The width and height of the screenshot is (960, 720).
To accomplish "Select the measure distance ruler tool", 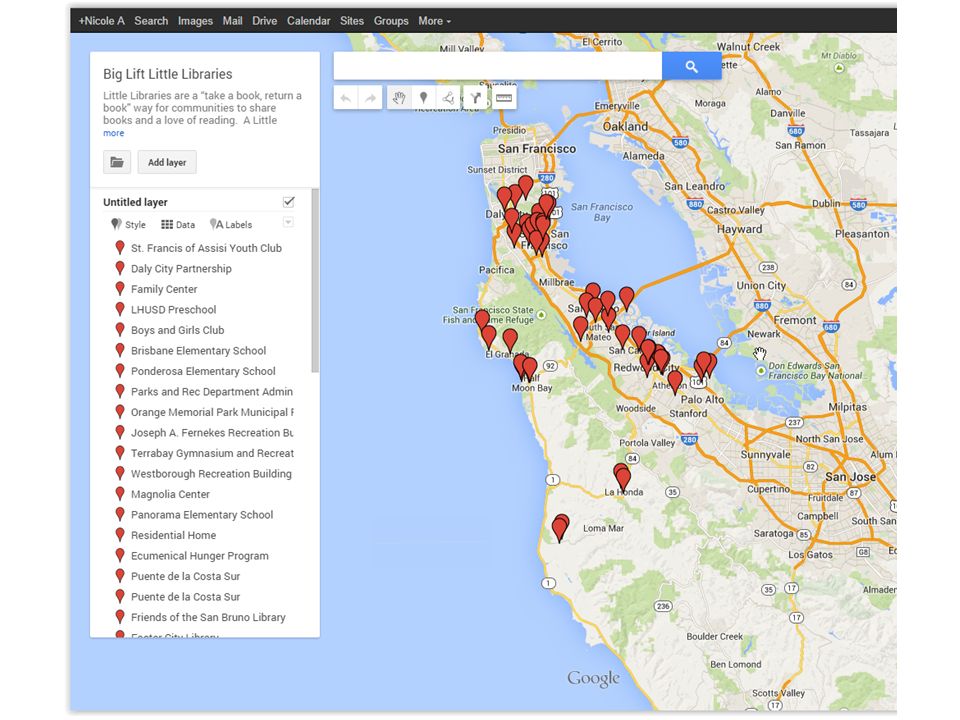I will click(x=503, y=98).
